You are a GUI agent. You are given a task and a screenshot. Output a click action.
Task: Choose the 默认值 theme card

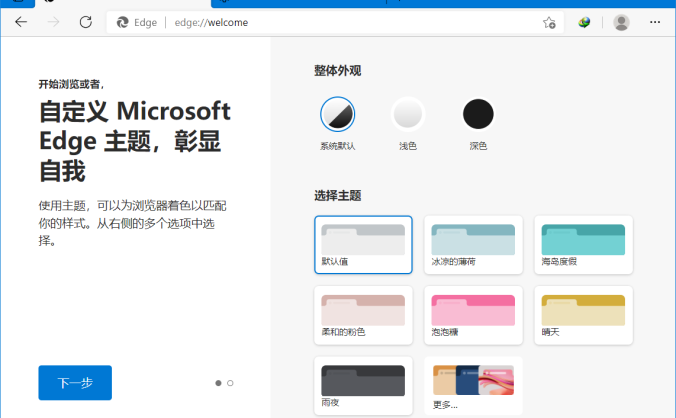point(363,245)
